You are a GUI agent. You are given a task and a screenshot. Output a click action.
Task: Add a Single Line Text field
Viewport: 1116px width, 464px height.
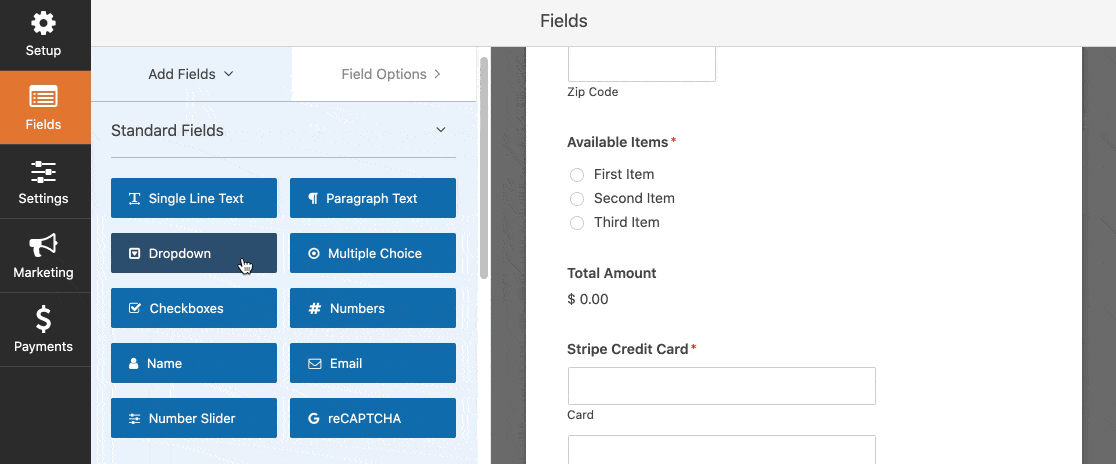pos(194,198)
